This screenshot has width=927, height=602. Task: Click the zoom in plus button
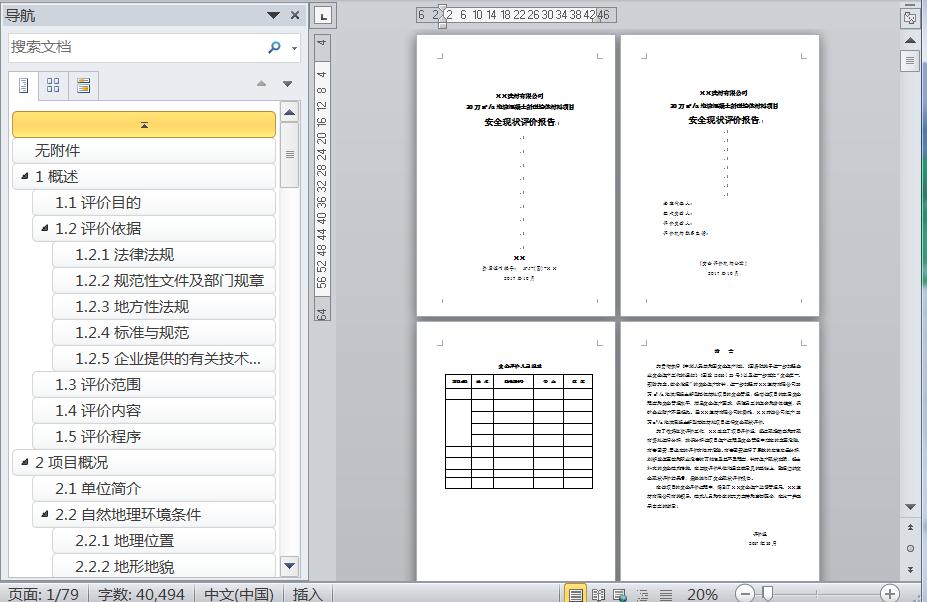click(889, 594)
